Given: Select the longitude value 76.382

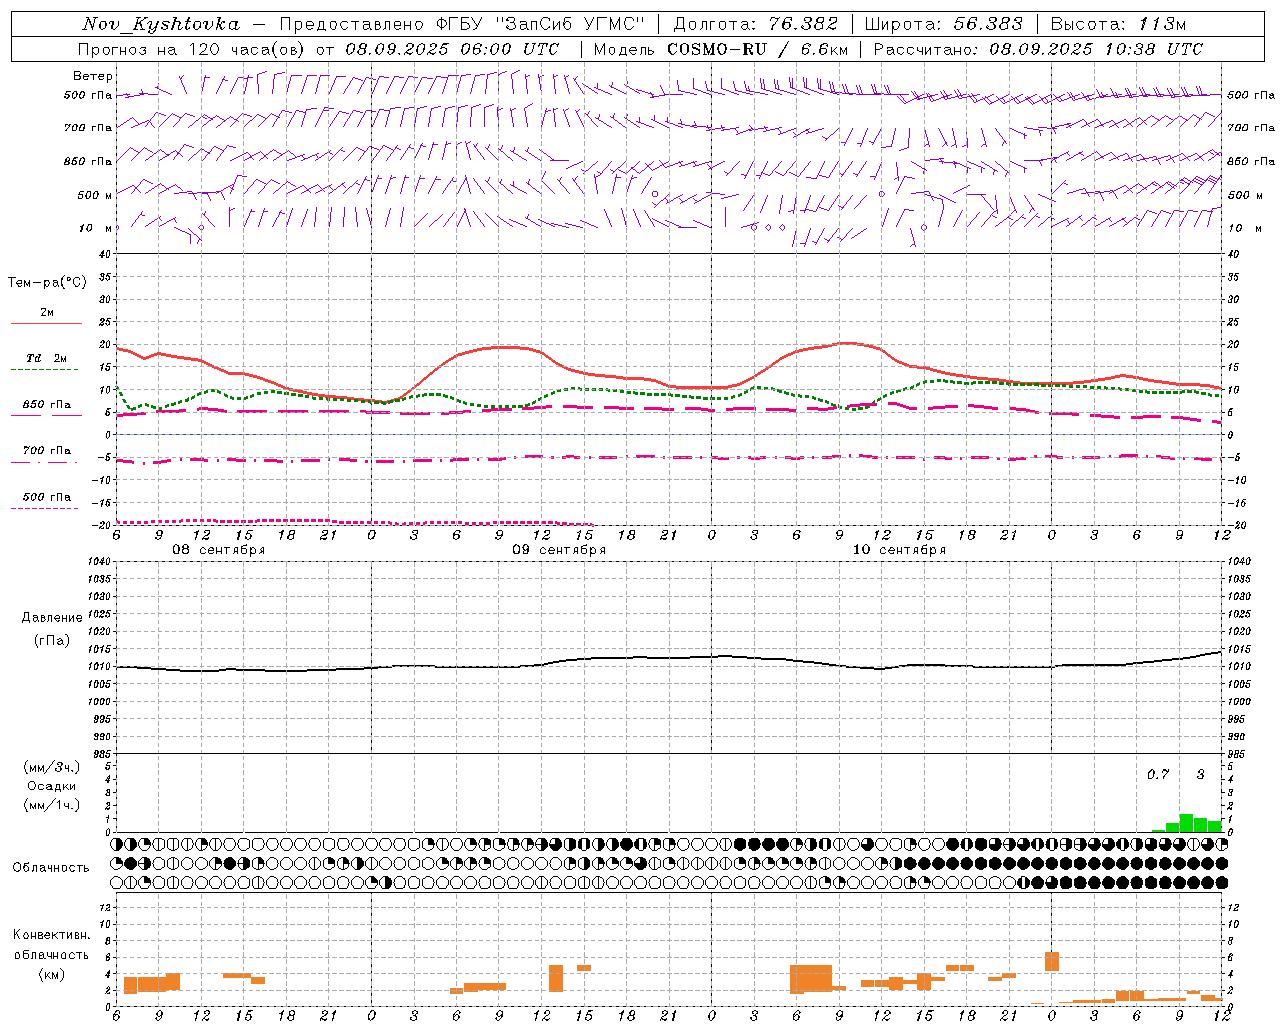Looking at the screenshot, I should [803, 24].
